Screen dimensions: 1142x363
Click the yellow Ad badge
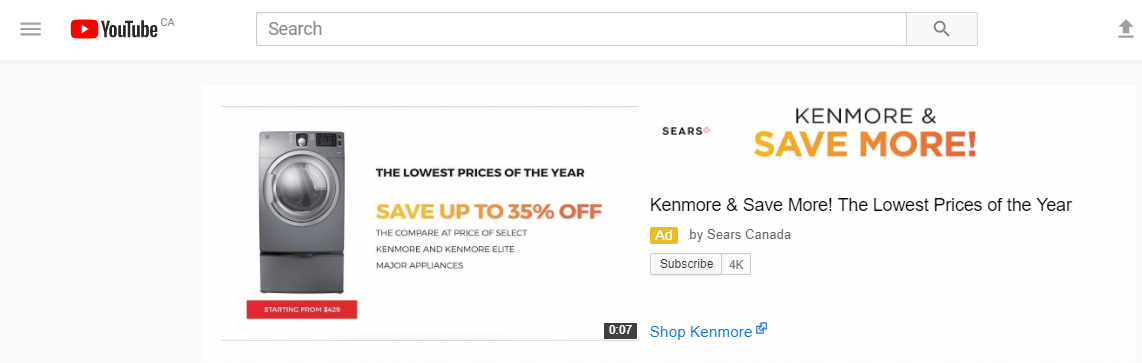(664, 235)
